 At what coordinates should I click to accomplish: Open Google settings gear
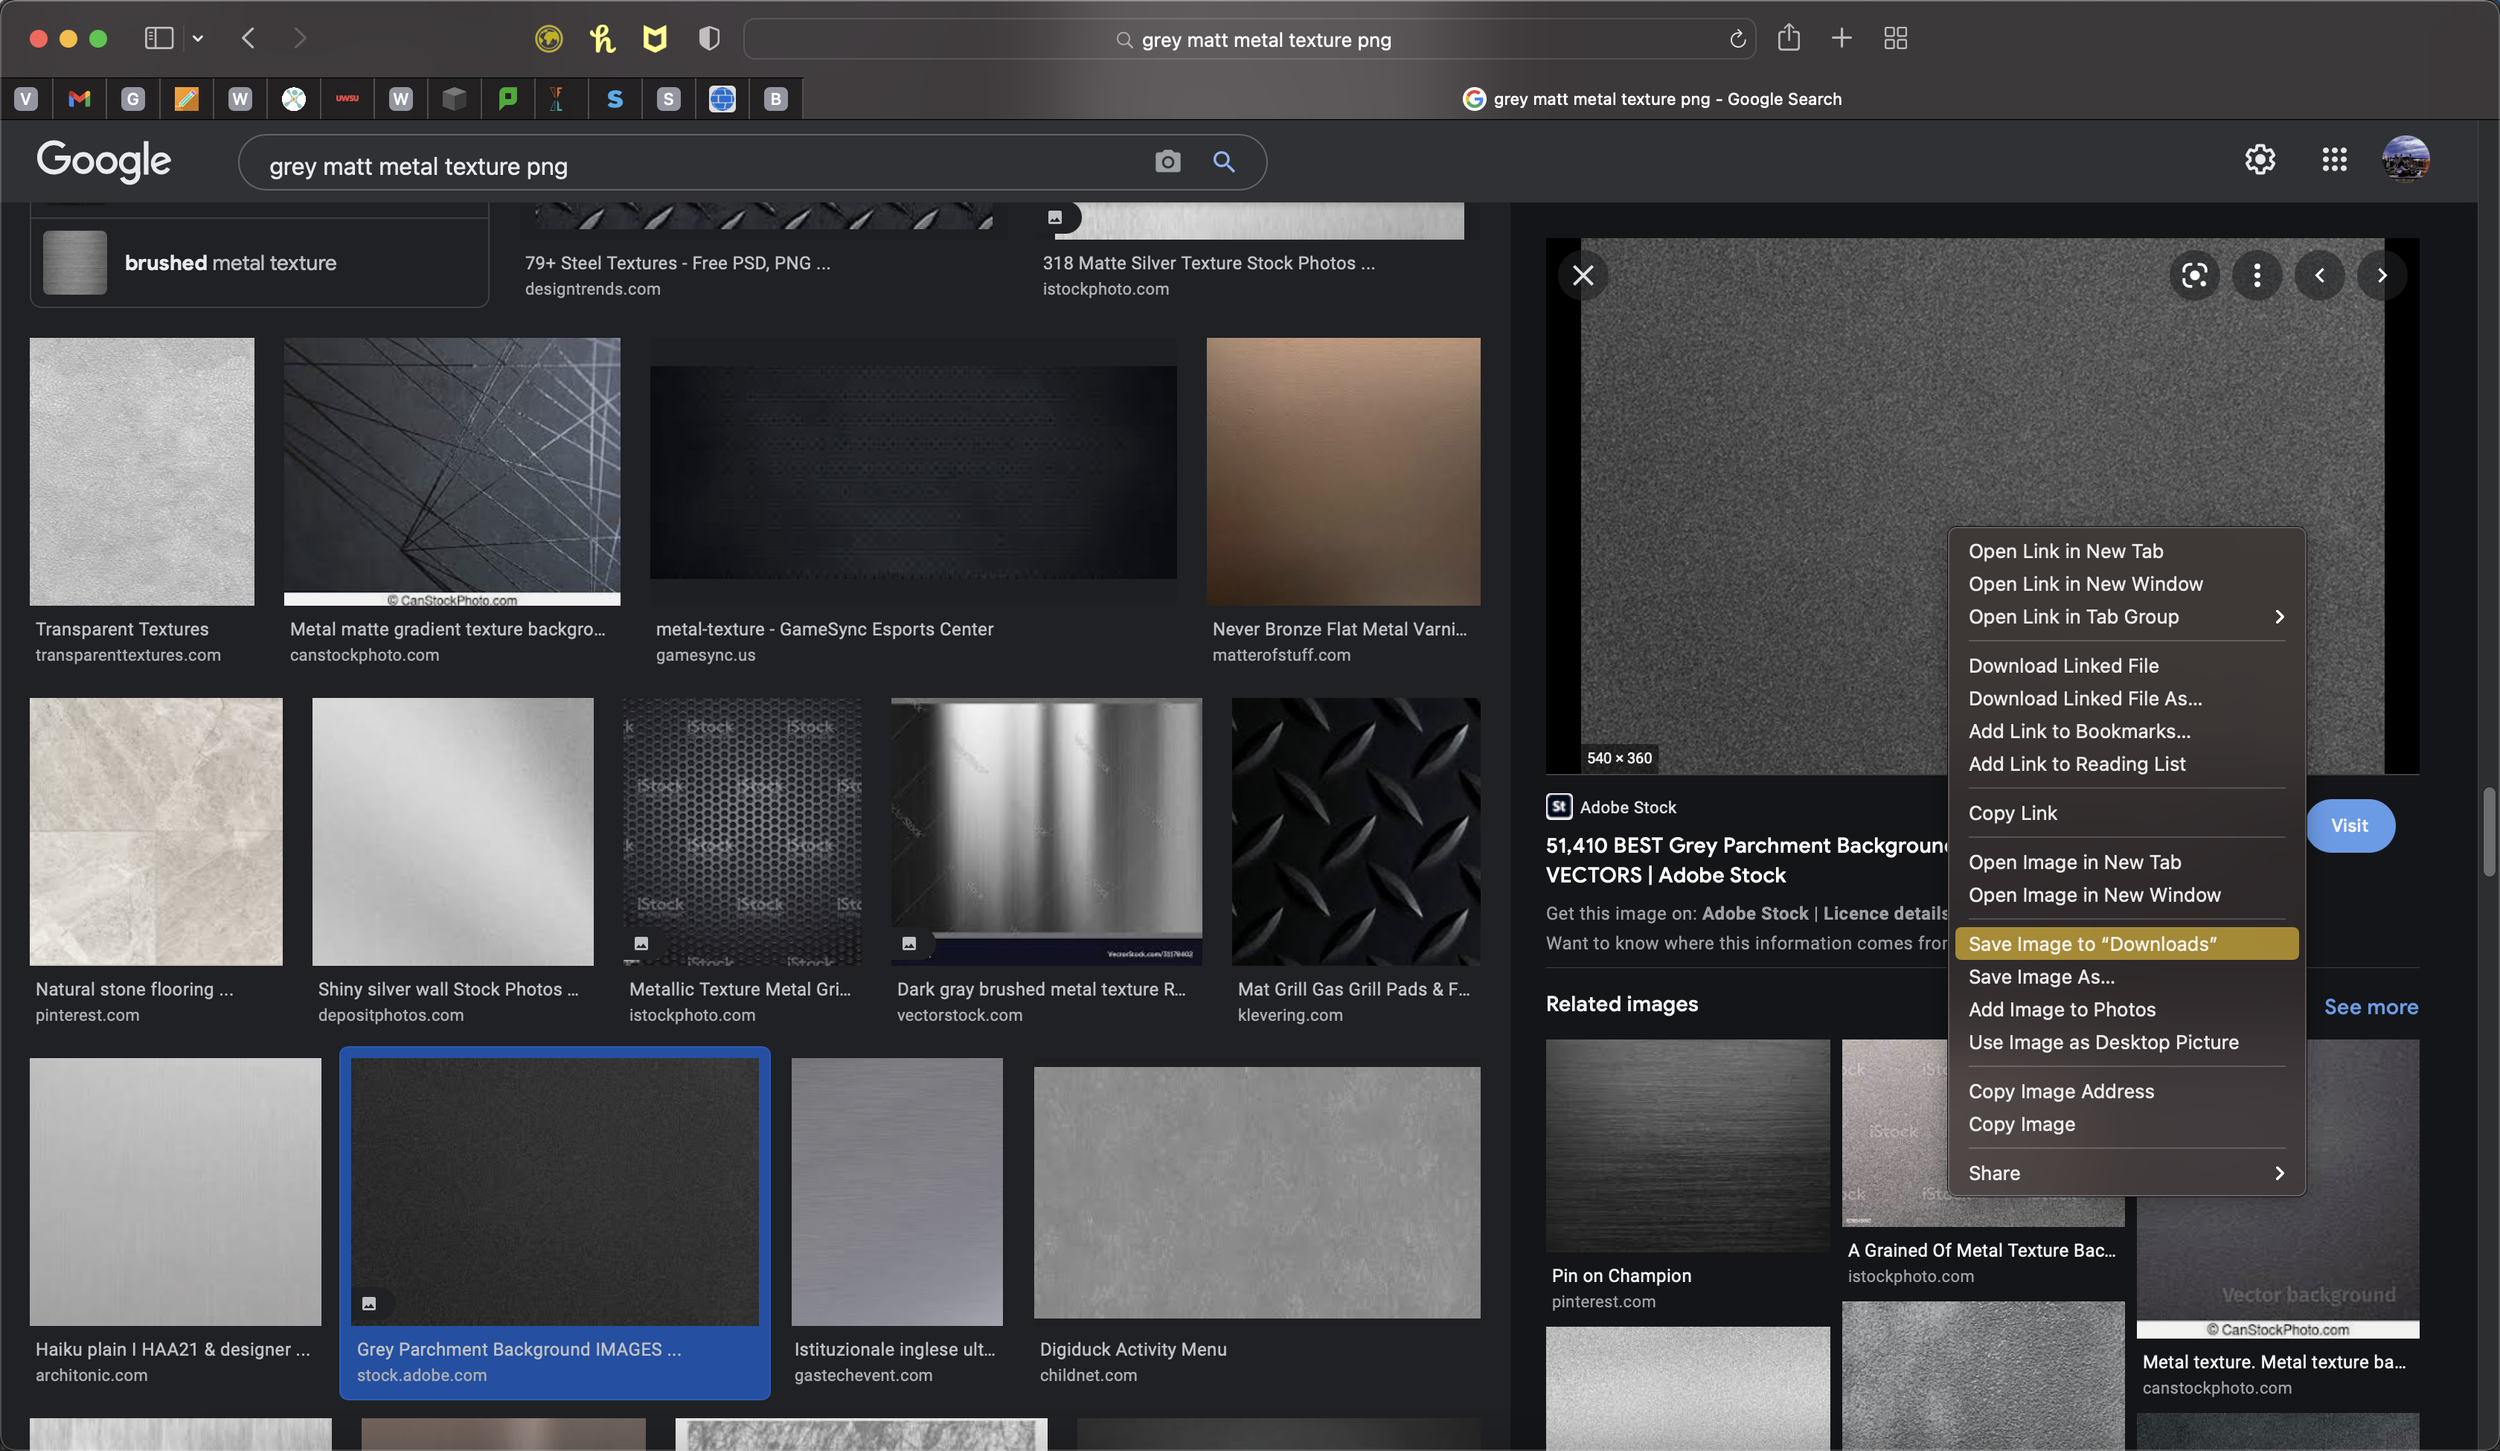pyautogui.click(x=2260, y=159)
